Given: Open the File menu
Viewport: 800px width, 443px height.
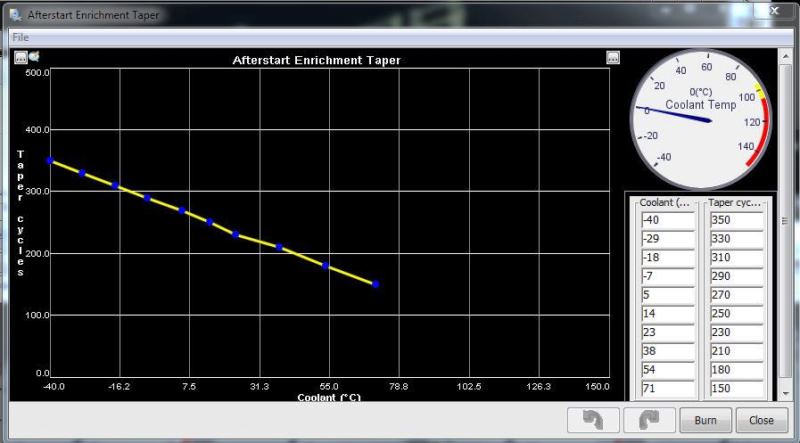Looking at the screenshot, I should coord(20,37).
